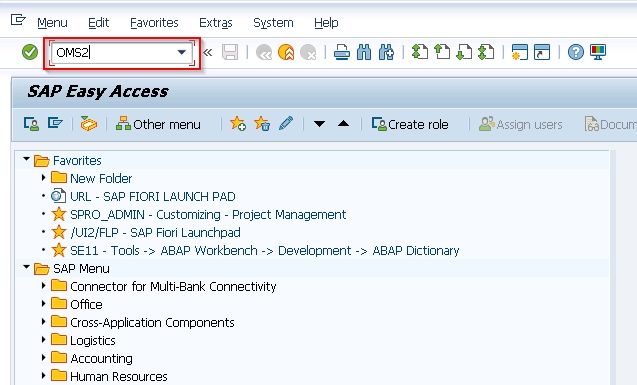
Task: Select the Cross-Application Components label
Action: click(x=152, y=322)
